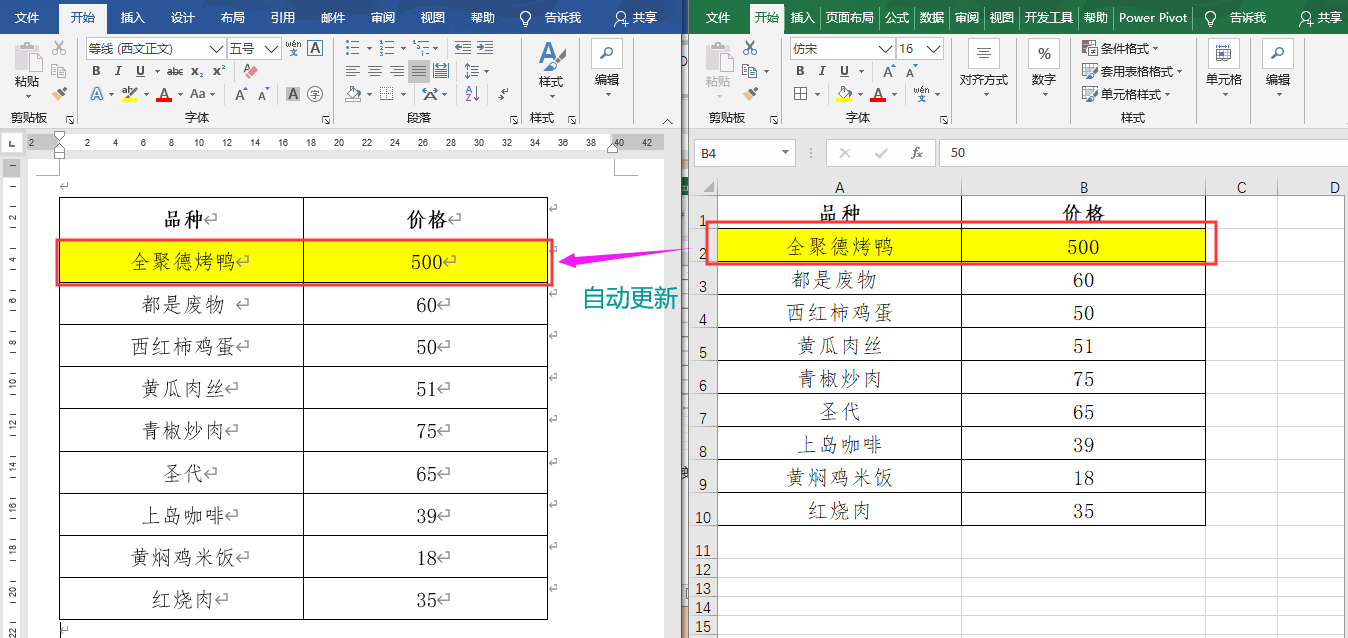
Task: Open Excel Borders dropdown arrow
Action: point(816,94)
